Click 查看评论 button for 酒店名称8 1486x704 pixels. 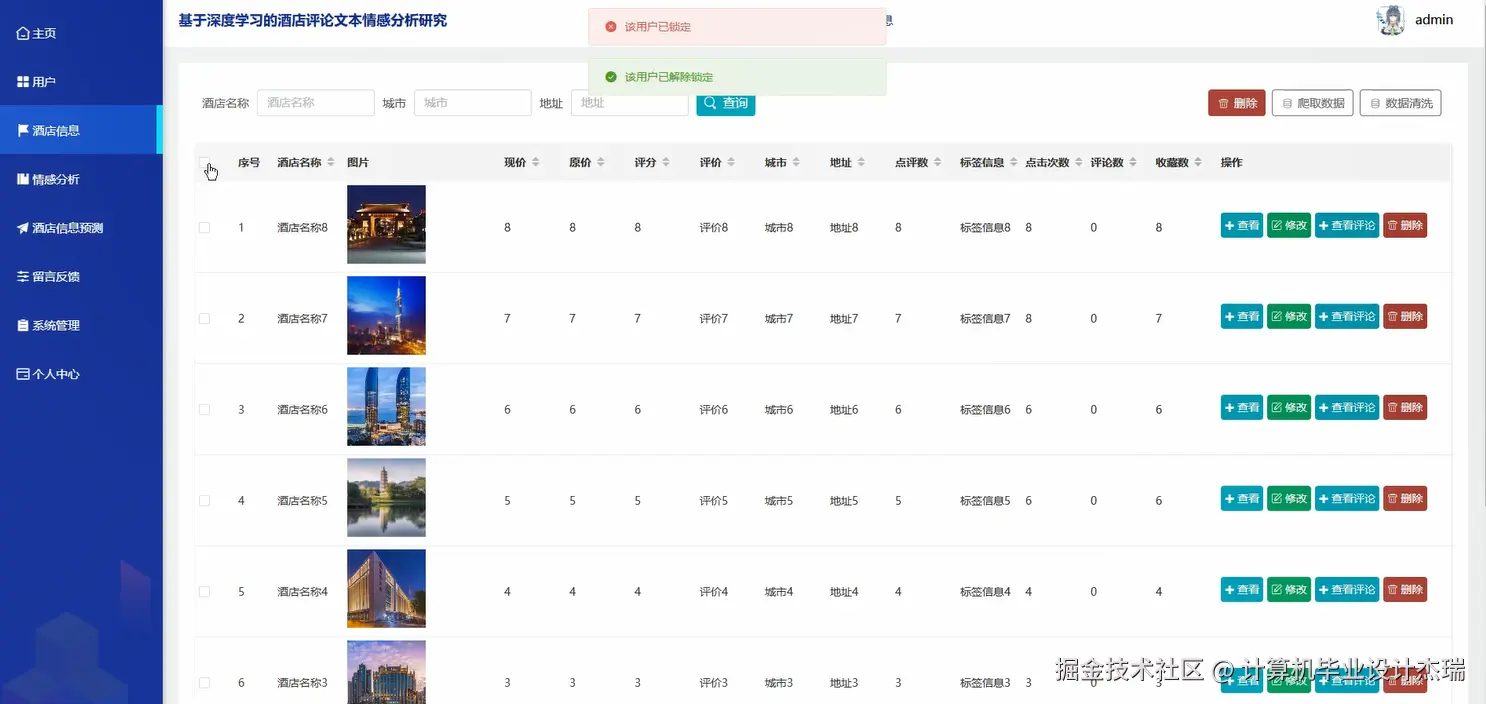[x=1347, y=226]
